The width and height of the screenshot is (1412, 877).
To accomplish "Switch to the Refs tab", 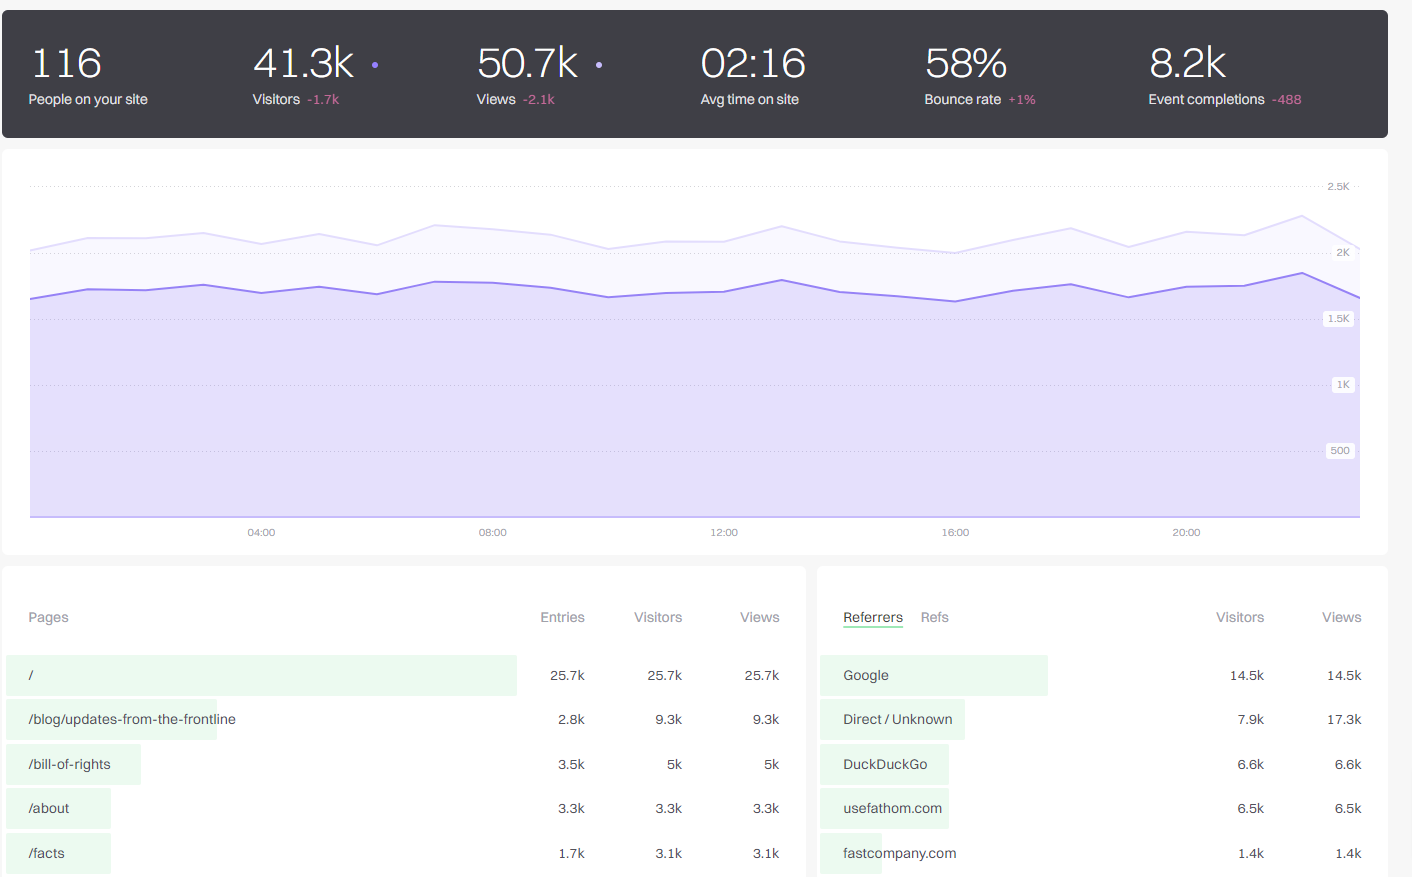I will tap(934, 617).
